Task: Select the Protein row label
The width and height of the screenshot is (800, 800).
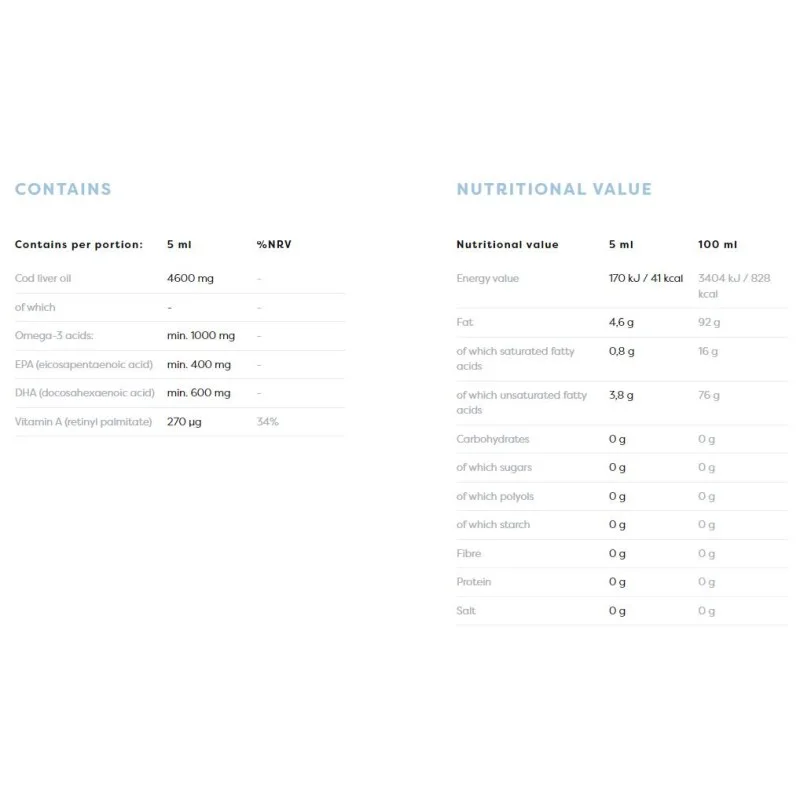Action: pos(474,582)
